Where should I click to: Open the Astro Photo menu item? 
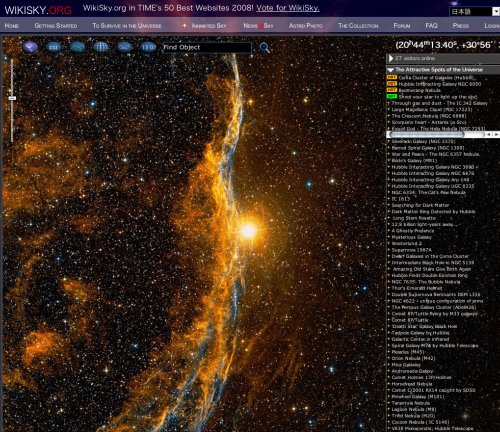[306, 26]
